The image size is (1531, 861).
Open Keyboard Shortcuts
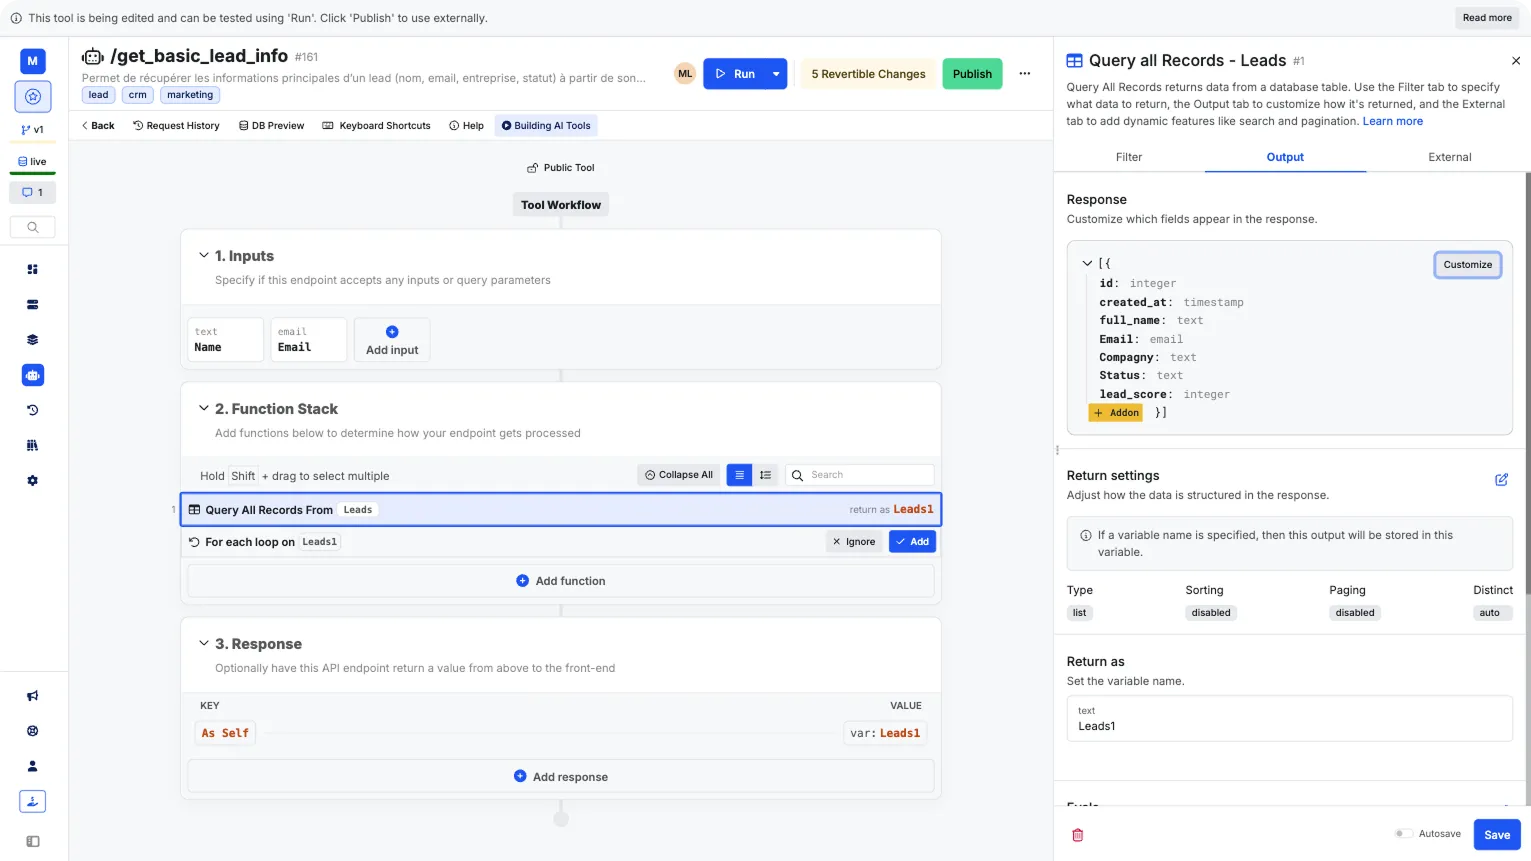377,126
